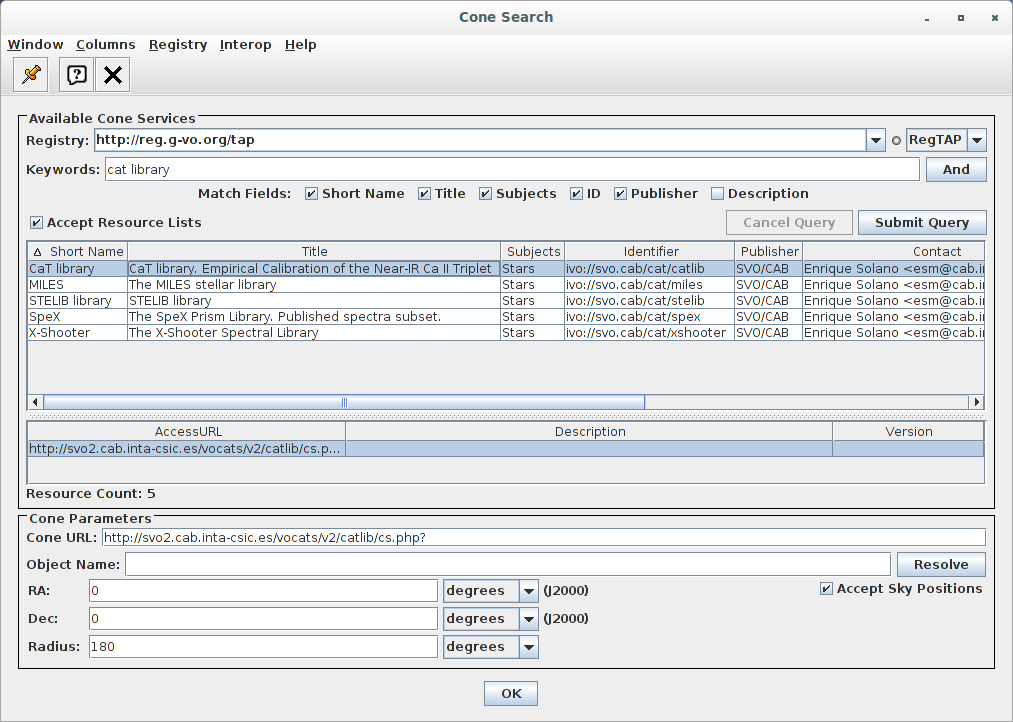Click the Title column header
The width and height of the screenshot is (1013, 722).
pos(314,251)
